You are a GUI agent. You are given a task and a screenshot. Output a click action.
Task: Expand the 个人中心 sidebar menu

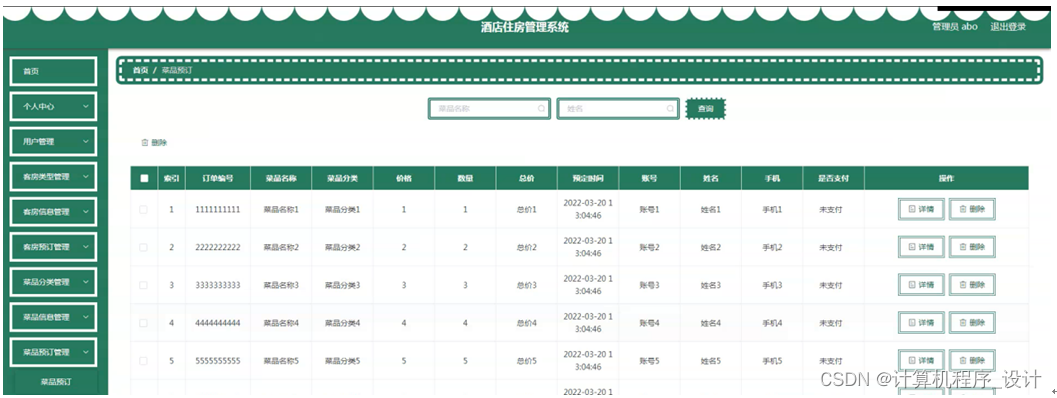pos(53,107)
